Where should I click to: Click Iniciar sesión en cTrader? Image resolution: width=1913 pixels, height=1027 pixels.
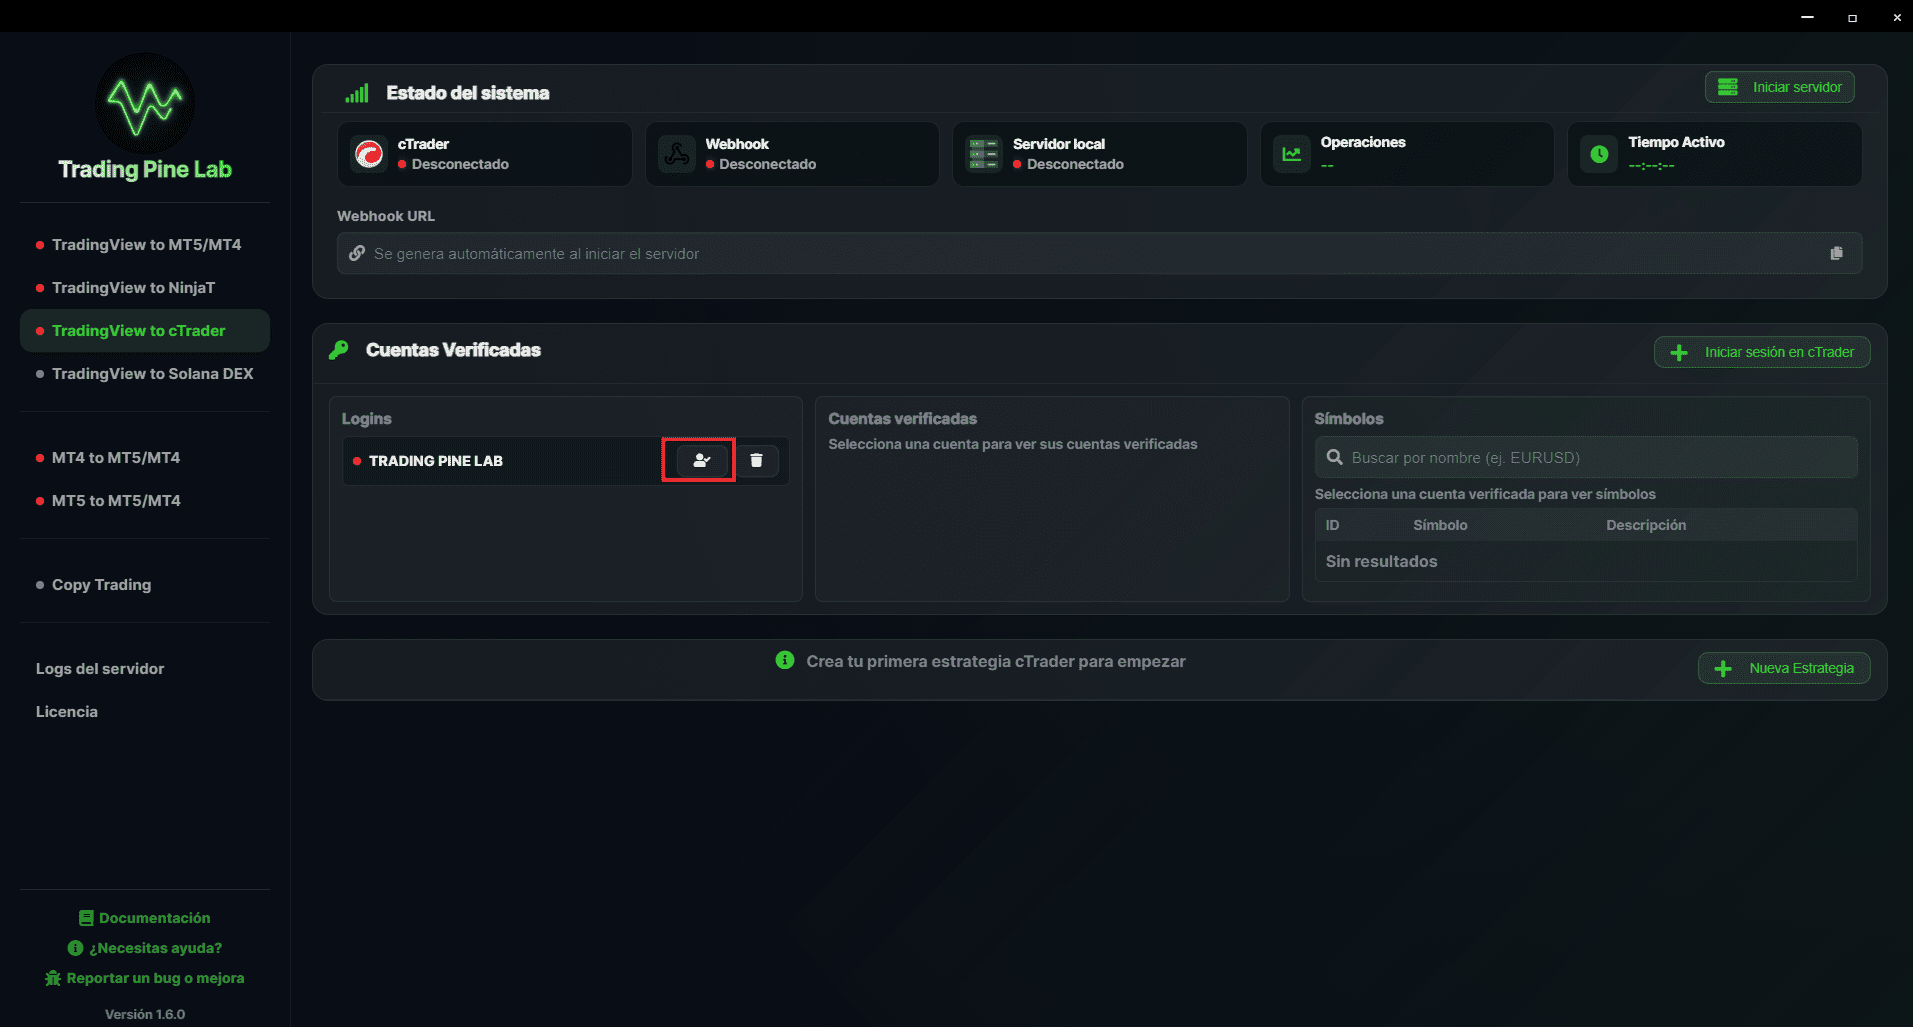(x=1761, y=351)
